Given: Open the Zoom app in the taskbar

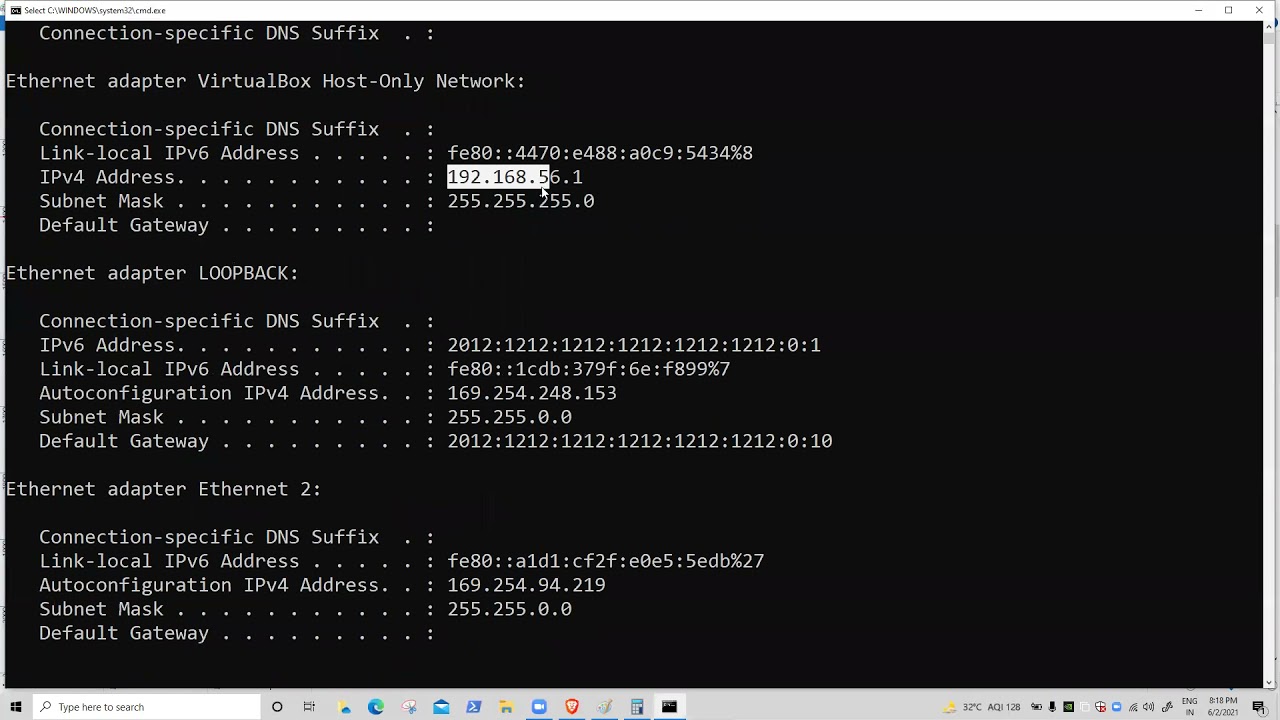Looking at the screenshot, I should (539, 707).
